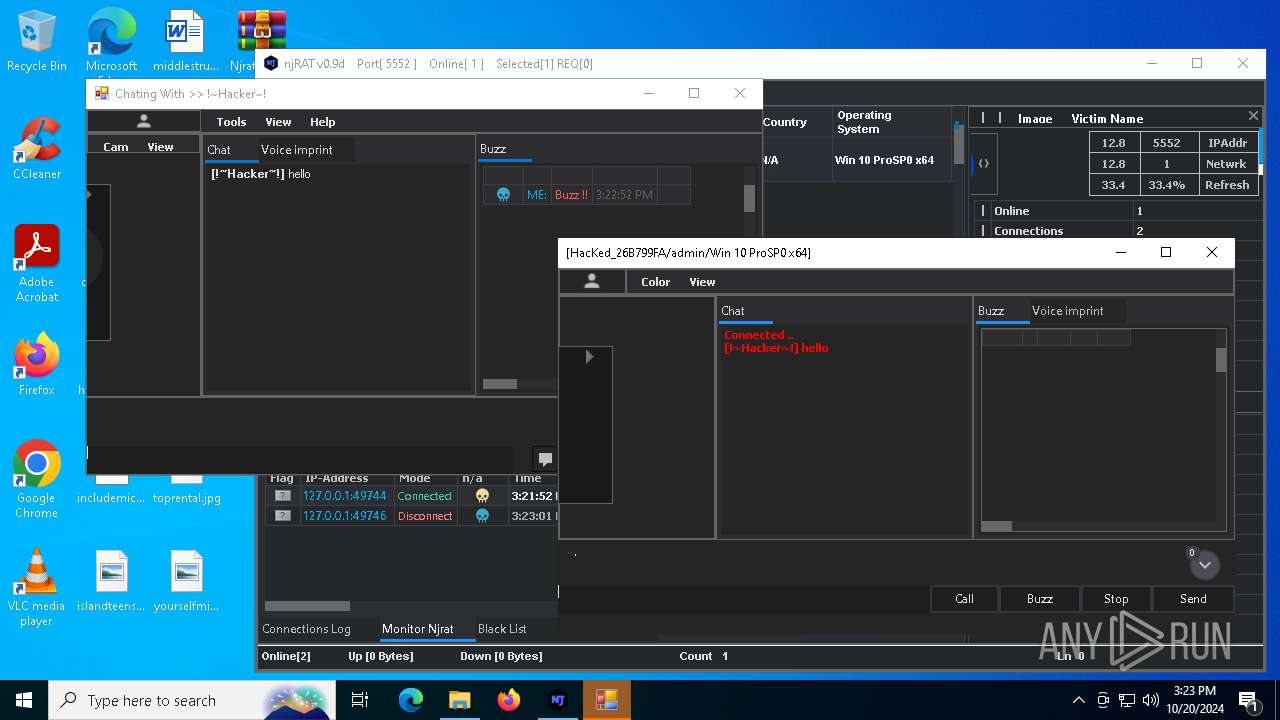The height and width of the screenshot is (720, 1280).
Task: Click the user profile icon in Chating With window
Action: pyautogui.click(x=144, y=121)
